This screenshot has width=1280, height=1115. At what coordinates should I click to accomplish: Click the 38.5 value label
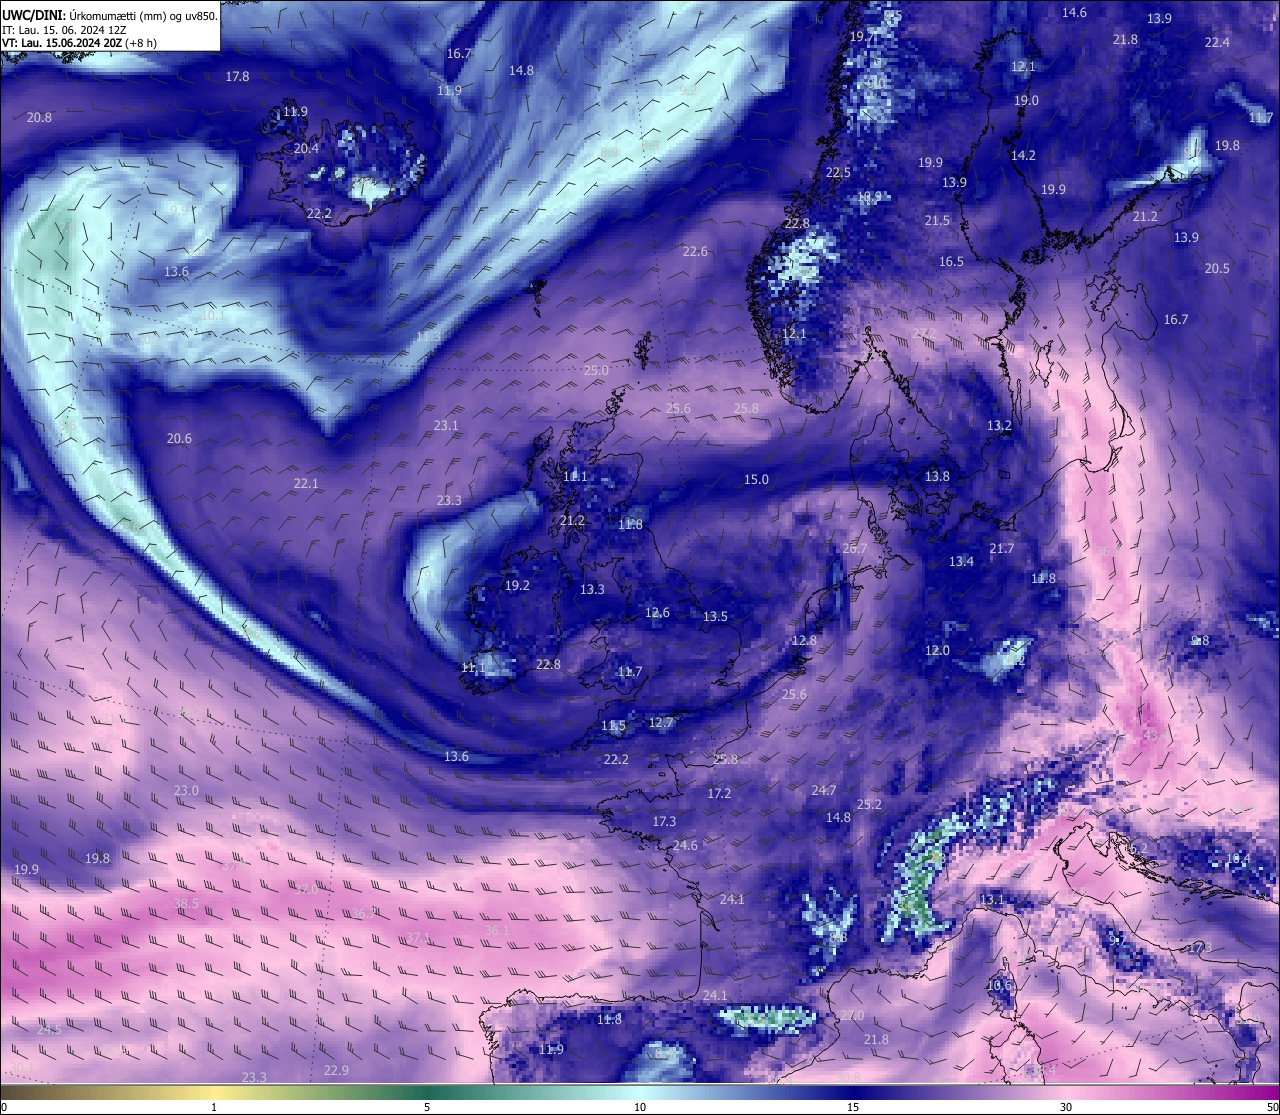click(186, 904)
